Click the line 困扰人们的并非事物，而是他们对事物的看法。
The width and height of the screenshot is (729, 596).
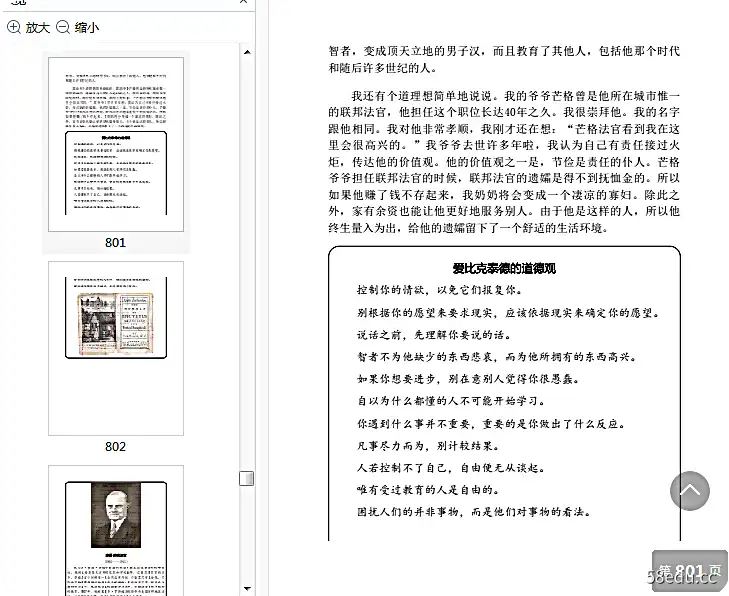(474, 512)
